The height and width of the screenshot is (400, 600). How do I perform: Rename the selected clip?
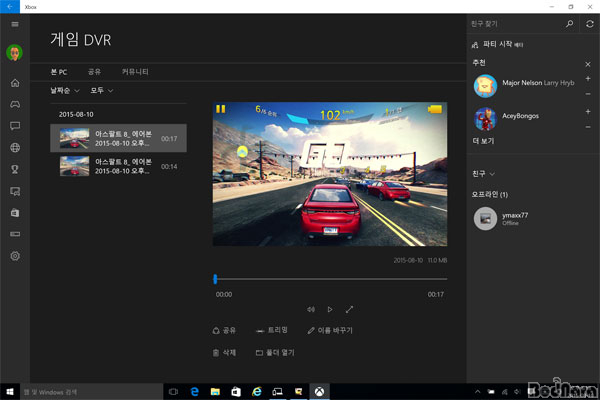click(330, 330)
